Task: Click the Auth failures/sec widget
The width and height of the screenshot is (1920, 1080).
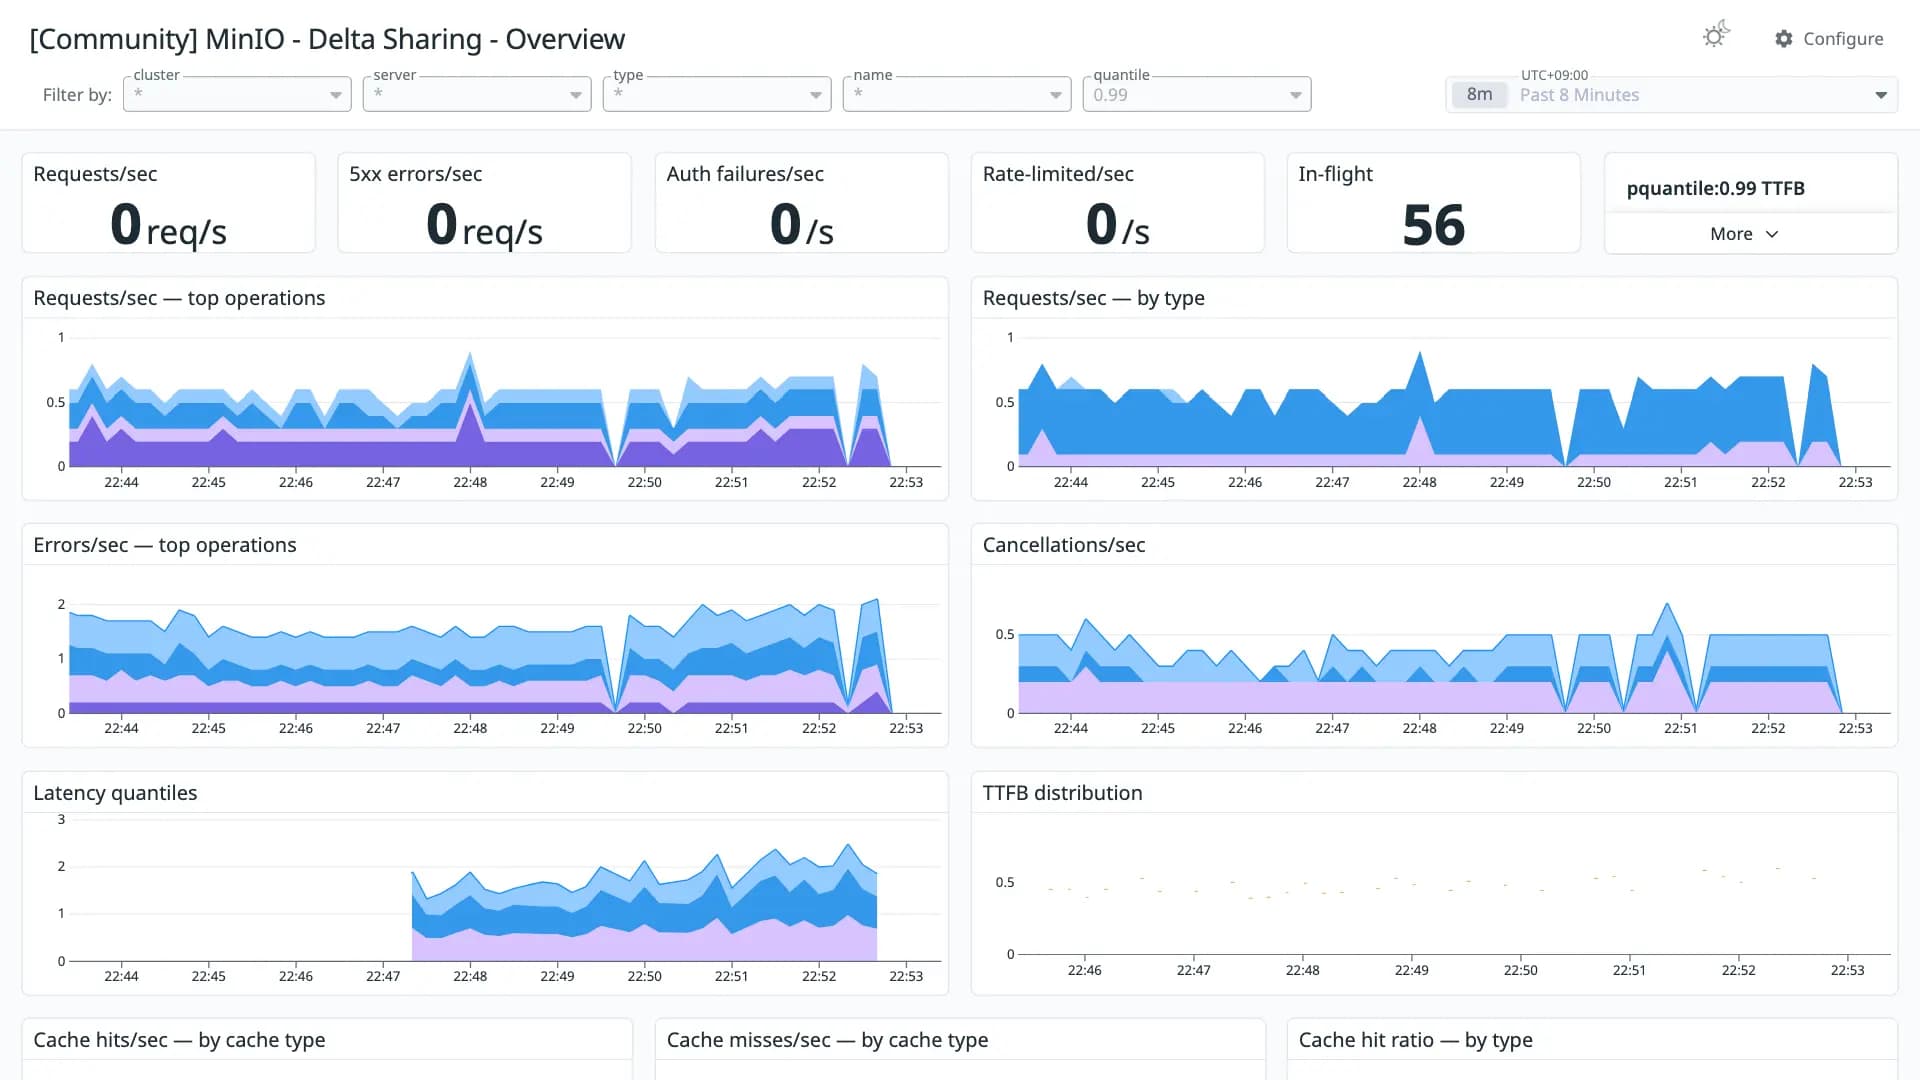Action: [802, 203]
